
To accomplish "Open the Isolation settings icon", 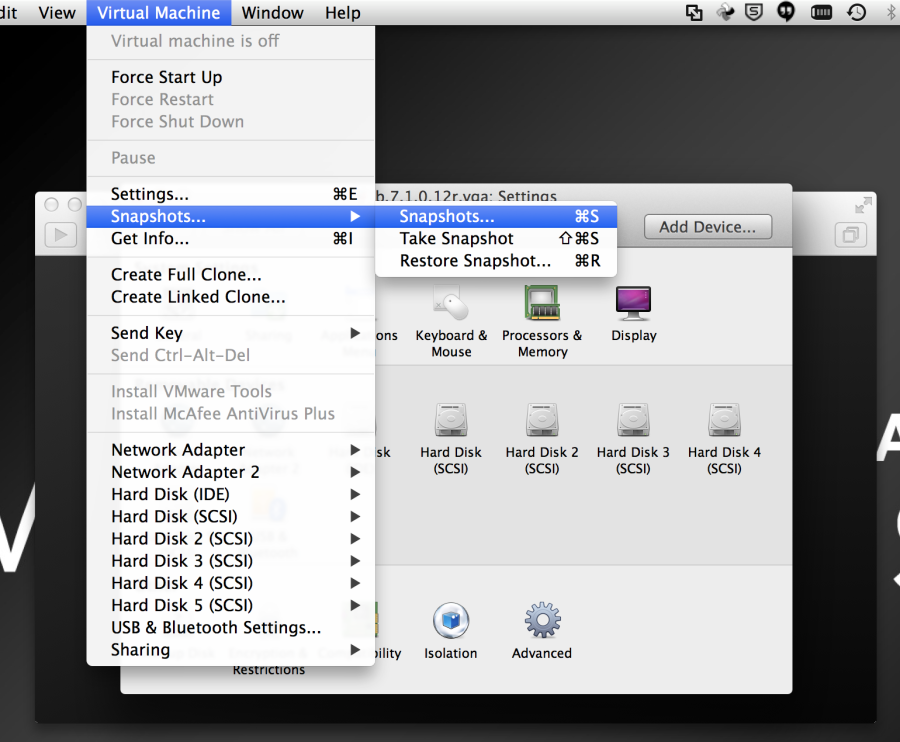I will point(451,621).
